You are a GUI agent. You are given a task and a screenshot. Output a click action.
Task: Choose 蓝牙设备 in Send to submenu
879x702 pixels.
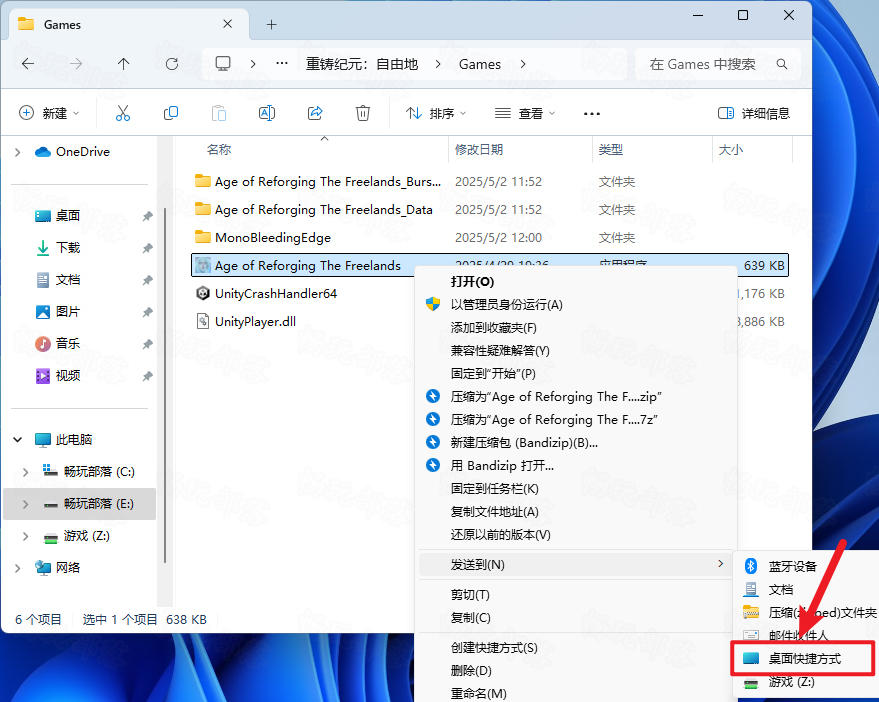tap(808, 566)
